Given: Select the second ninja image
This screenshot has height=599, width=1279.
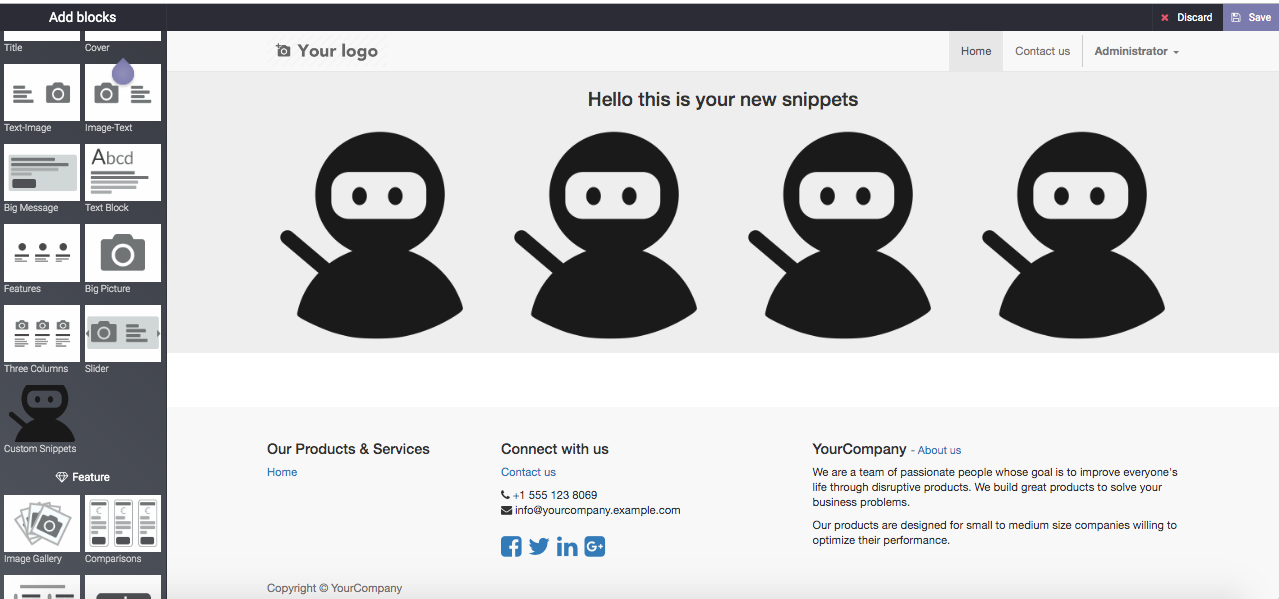Looking at the screenshot, I should [x=606, y=235].
